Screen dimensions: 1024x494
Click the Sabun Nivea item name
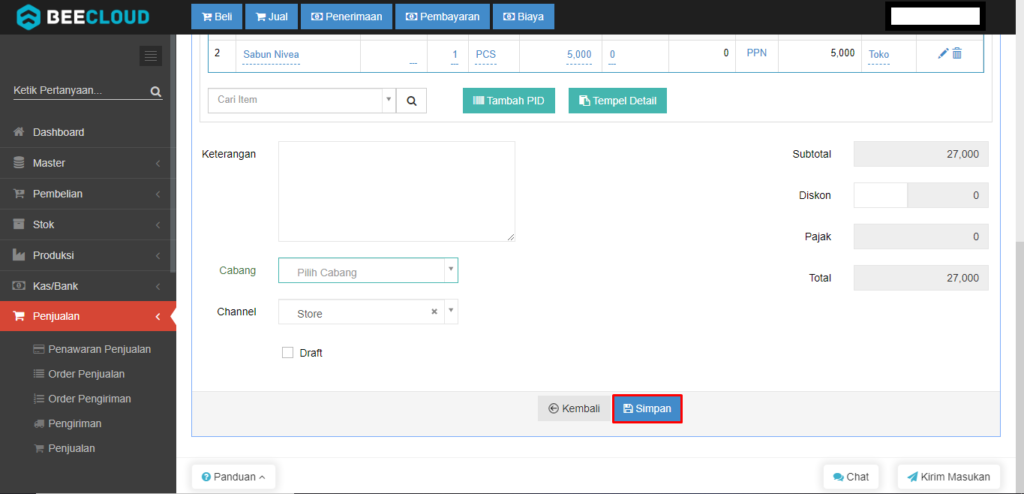(271, 54)
